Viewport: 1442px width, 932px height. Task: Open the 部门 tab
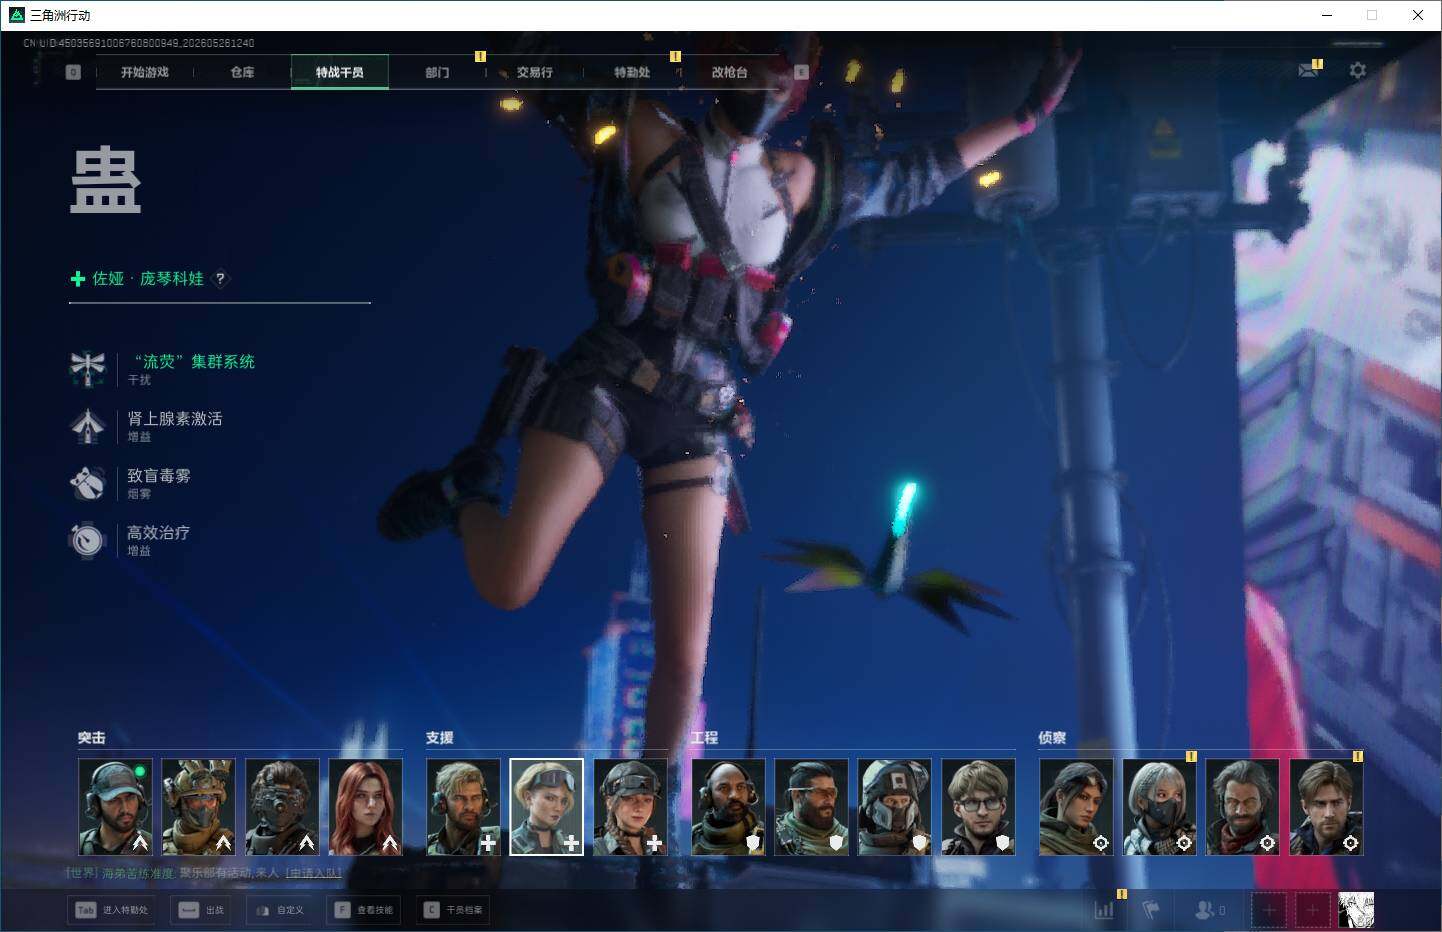[437, 72]
